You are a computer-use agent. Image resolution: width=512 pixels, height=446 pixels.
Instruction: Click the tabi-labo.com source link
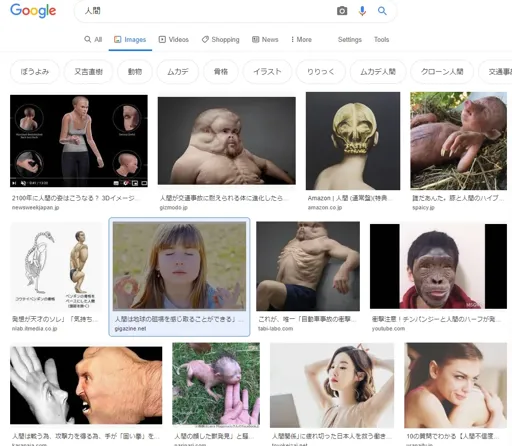(x=276, y=329)
